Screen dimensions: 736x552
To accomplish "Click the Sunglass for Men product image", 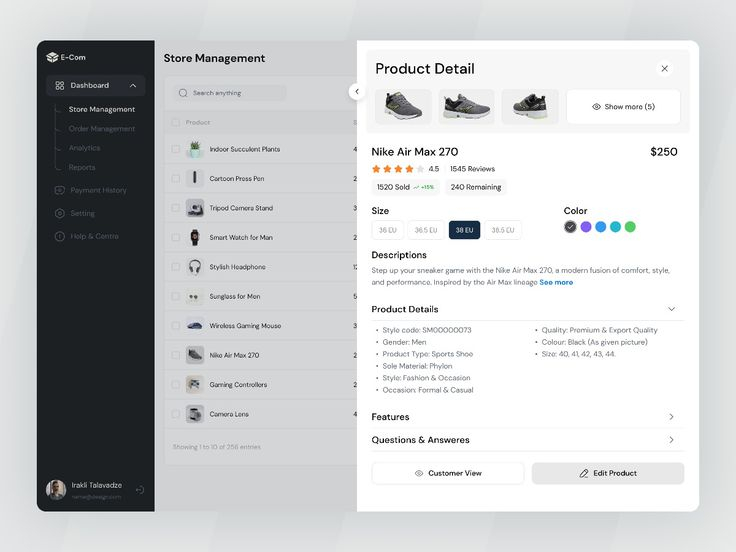I will 195,296.
